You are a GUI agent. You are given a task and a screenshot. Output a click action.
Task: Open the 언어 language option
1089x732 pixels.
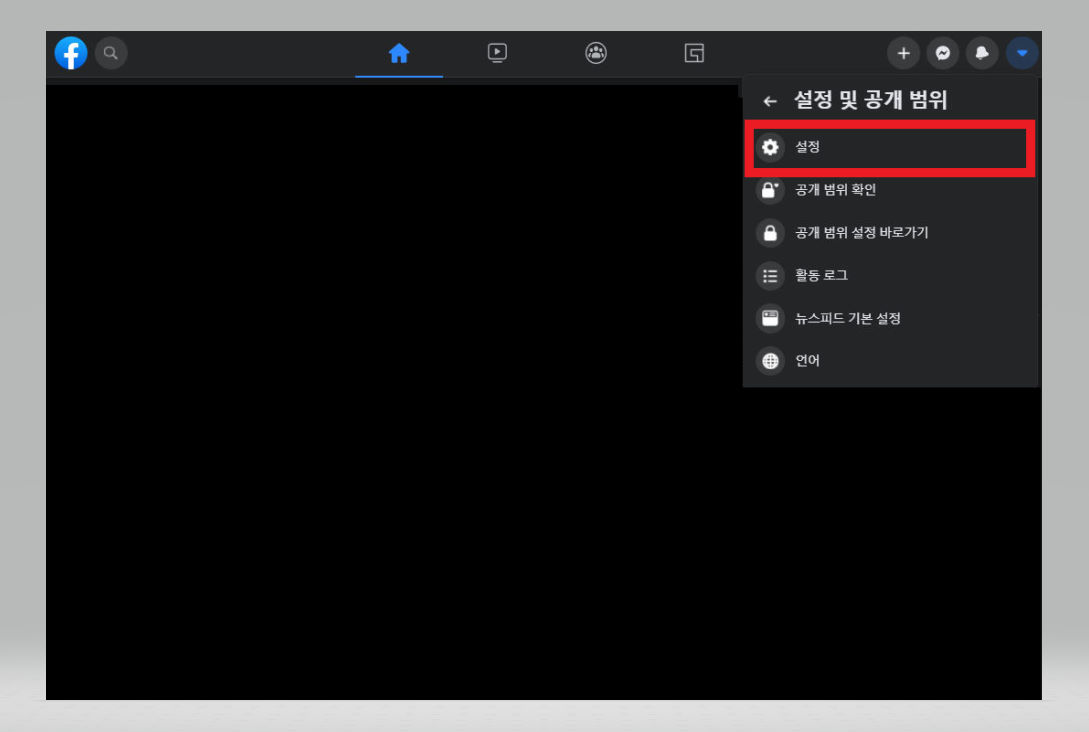[x=890, y=361]
